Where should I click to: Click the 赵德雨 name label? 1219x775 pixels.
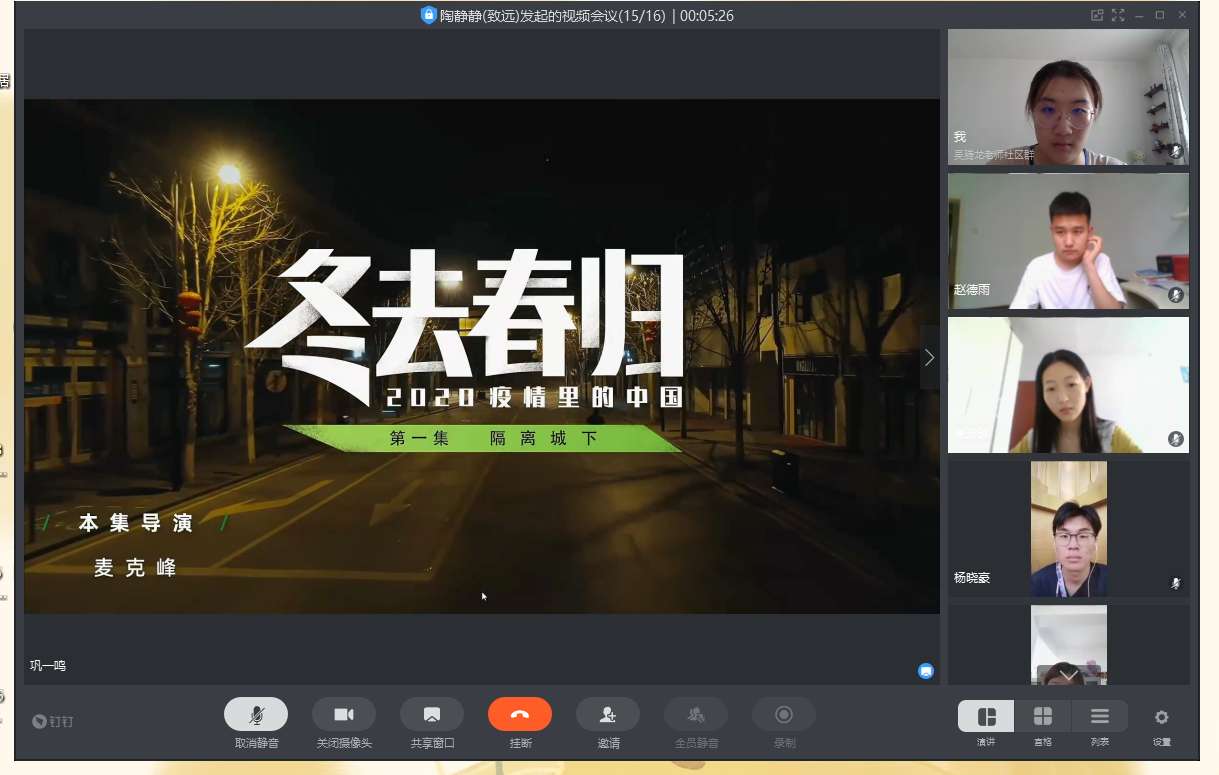972,290
